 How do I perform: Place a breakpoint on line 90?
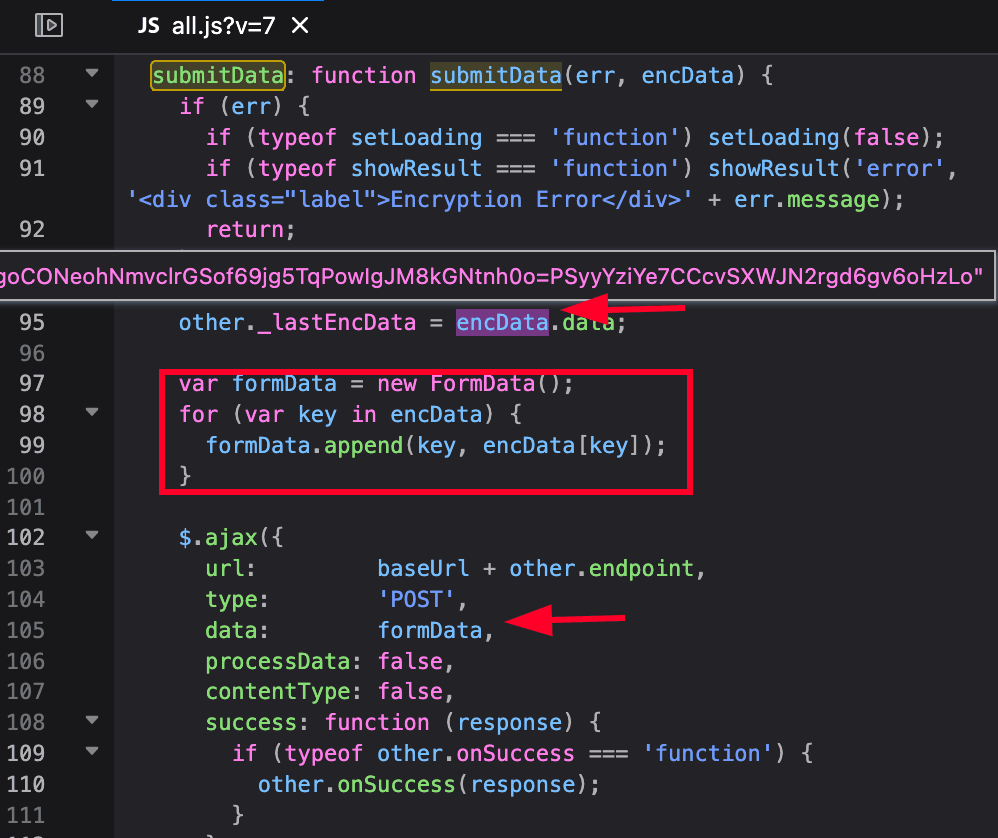point(32,136)
